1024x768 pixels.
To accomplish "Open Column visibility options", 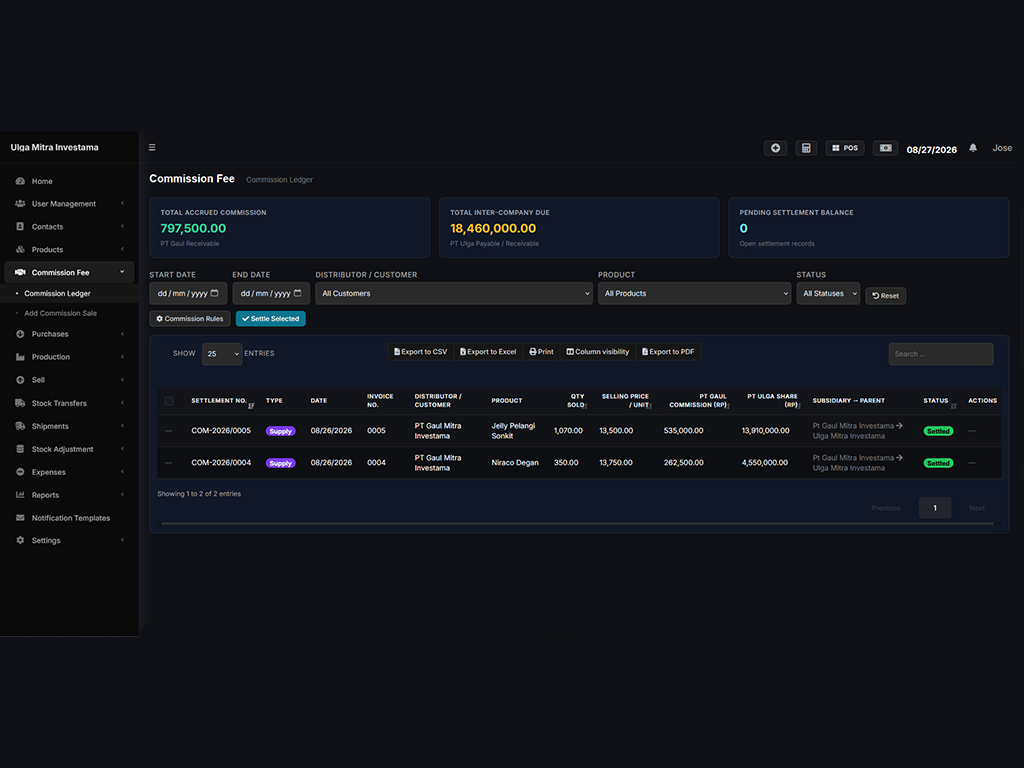I will [598, 351].
